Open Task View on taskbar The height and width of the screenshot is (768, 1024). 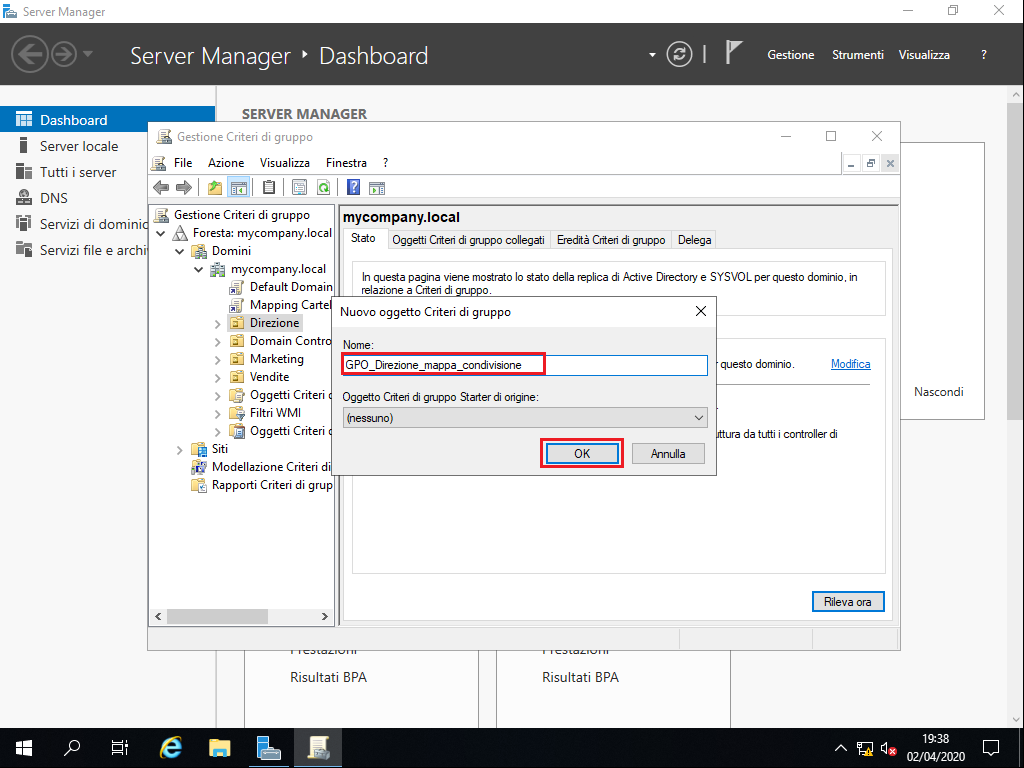coord(120,747)
